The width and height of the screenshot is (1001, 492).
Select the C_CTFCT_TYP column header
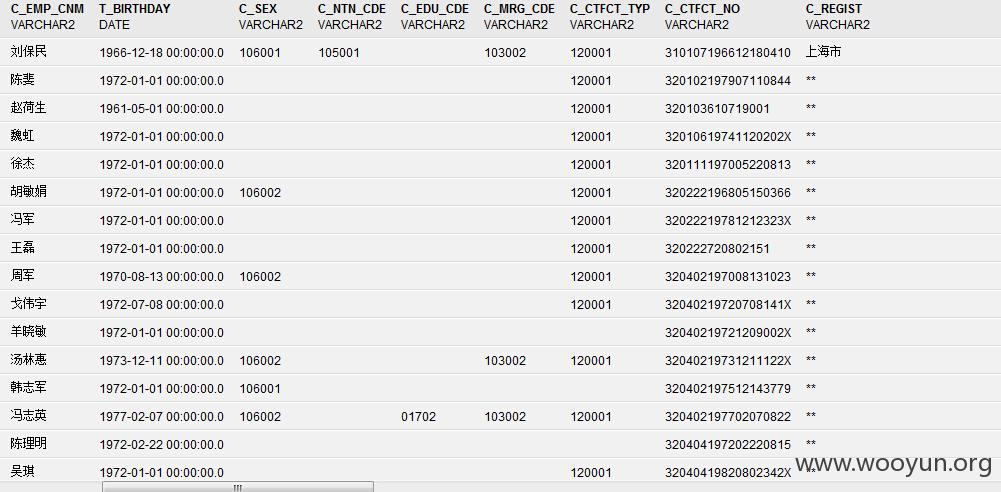[610, 10]
